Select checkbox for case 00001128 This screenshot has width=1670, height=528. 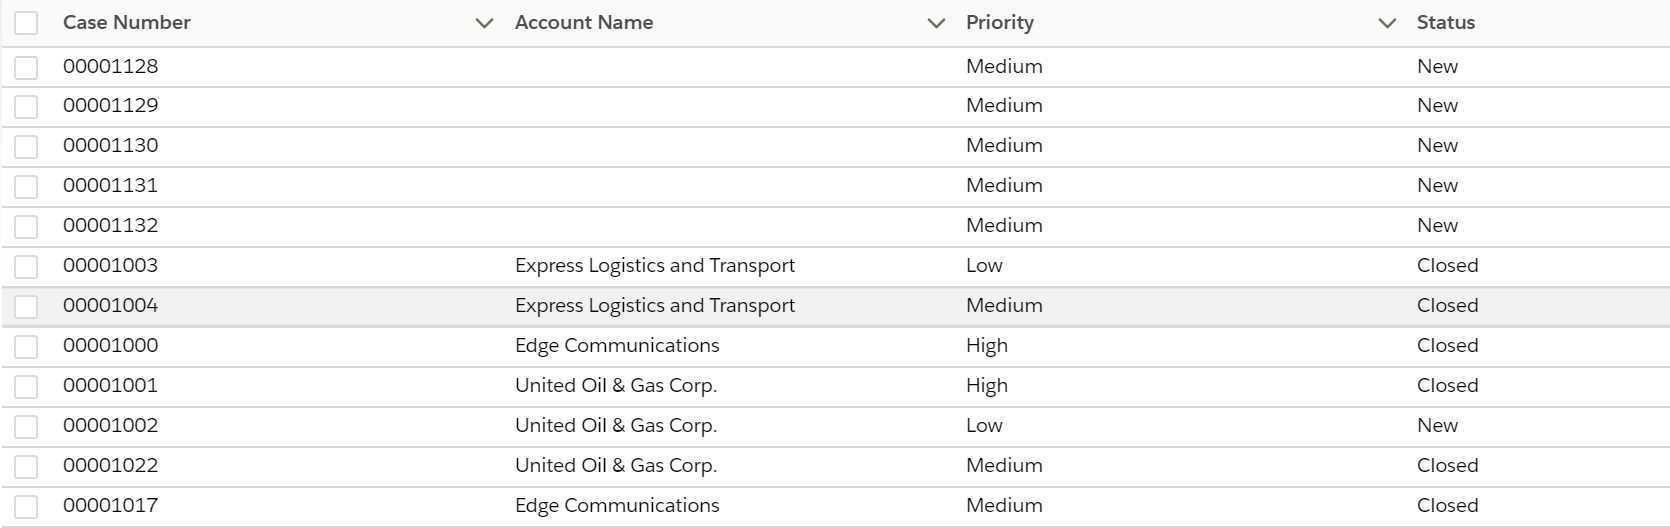[26, 67]
